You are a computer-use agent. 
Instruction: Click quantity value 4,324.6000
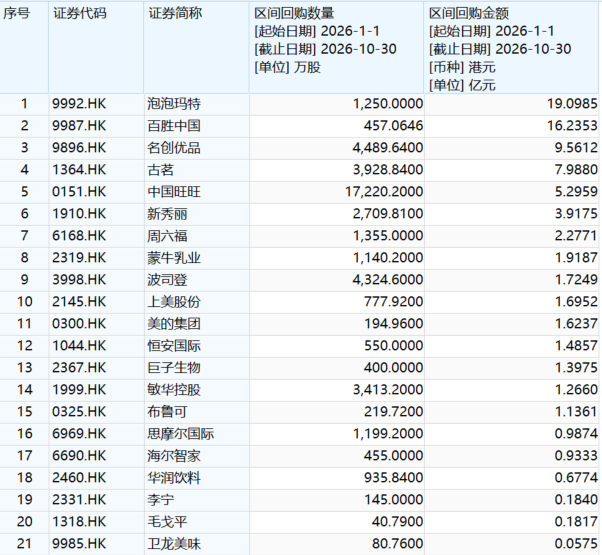pyautogui.click(x=388, y=280)
